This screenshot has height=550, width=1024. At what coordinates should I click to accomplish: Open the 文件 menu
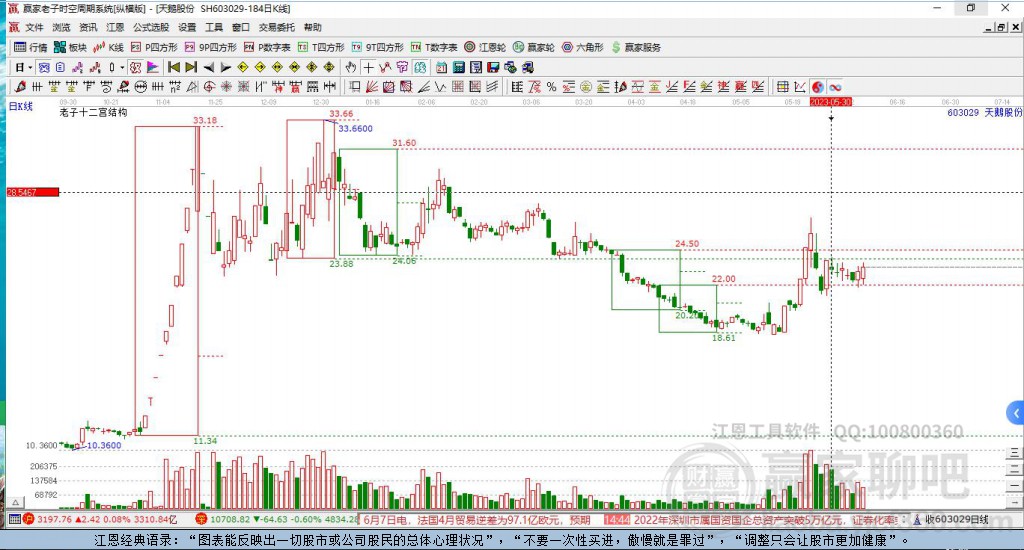[x=34, y=27]
